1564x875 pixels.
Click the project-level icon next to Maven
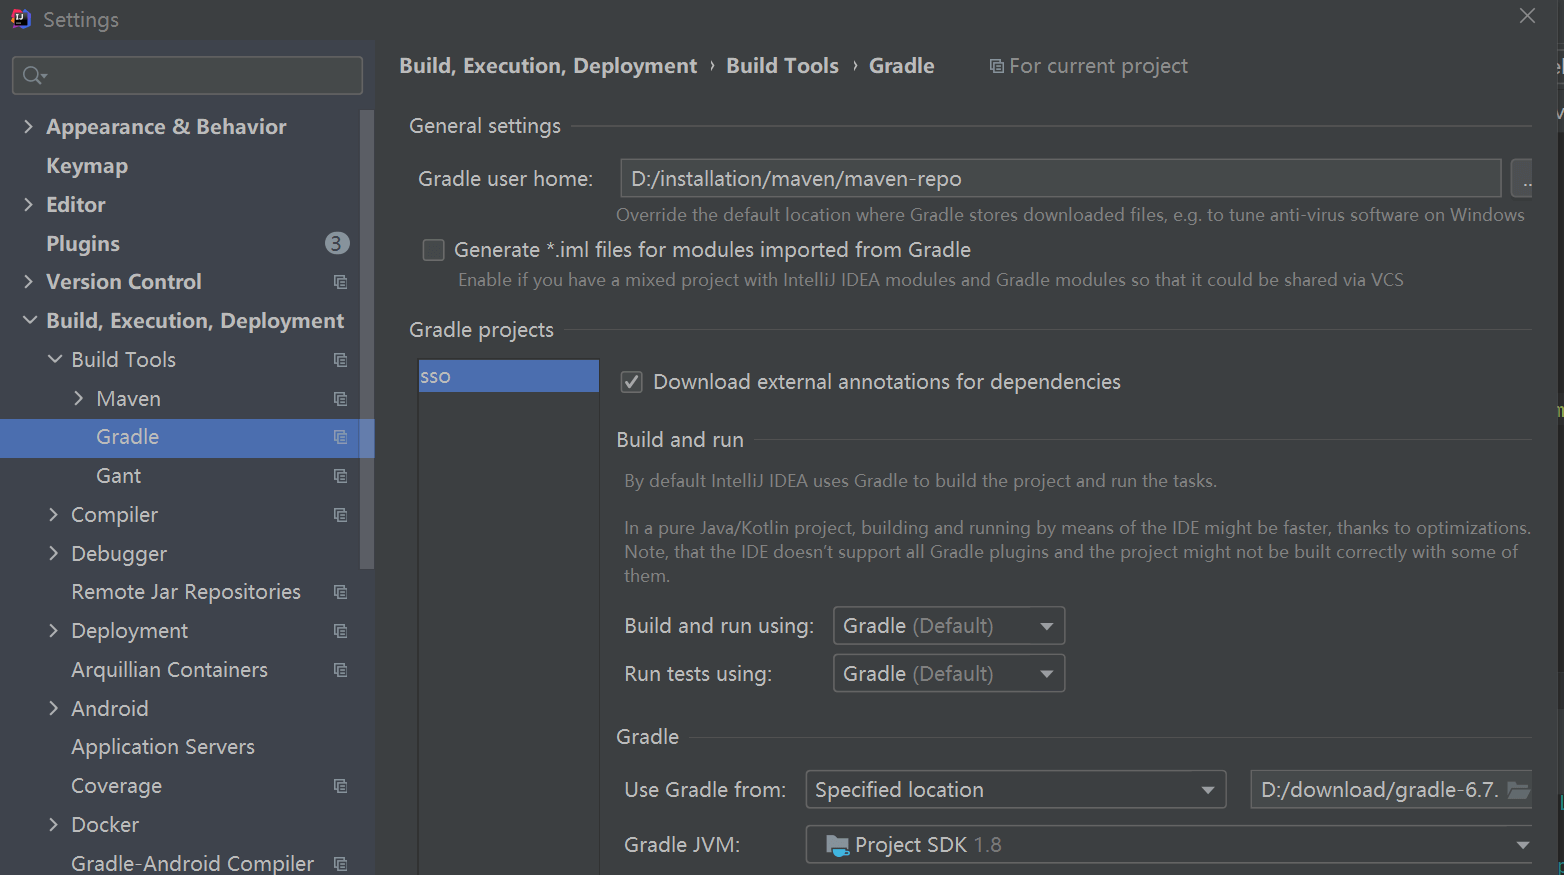[340, 399]
